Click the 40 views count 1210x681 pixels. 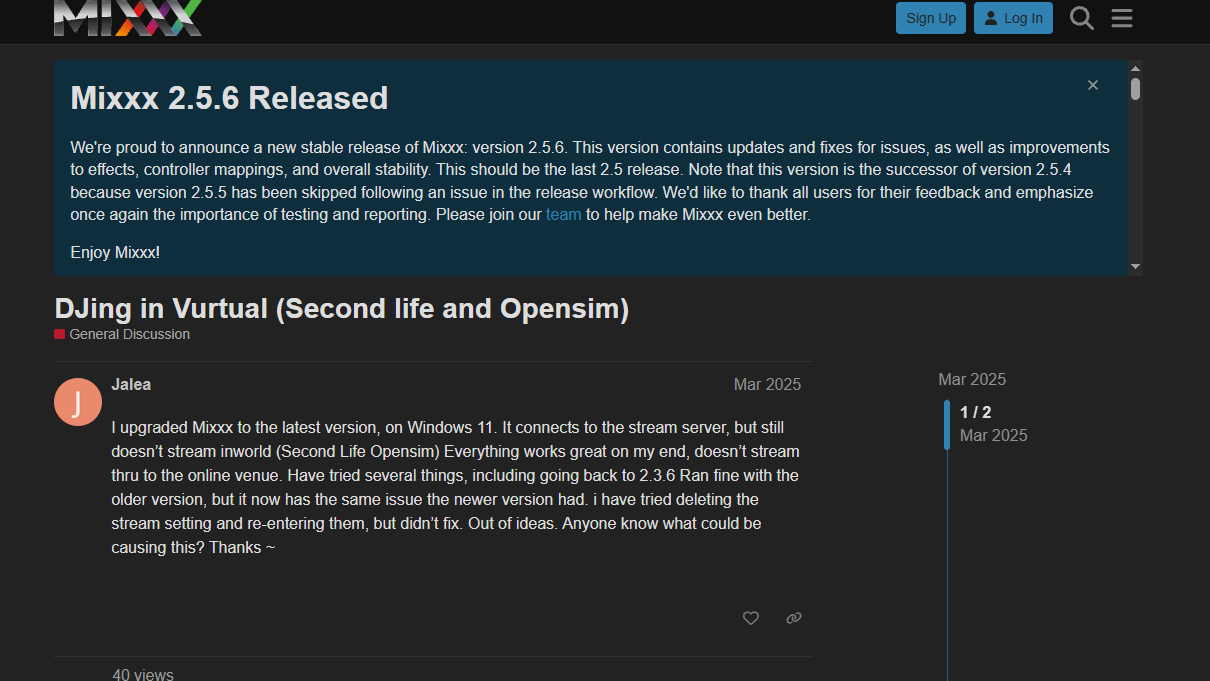pyautogui.click(x=143, y=675)
